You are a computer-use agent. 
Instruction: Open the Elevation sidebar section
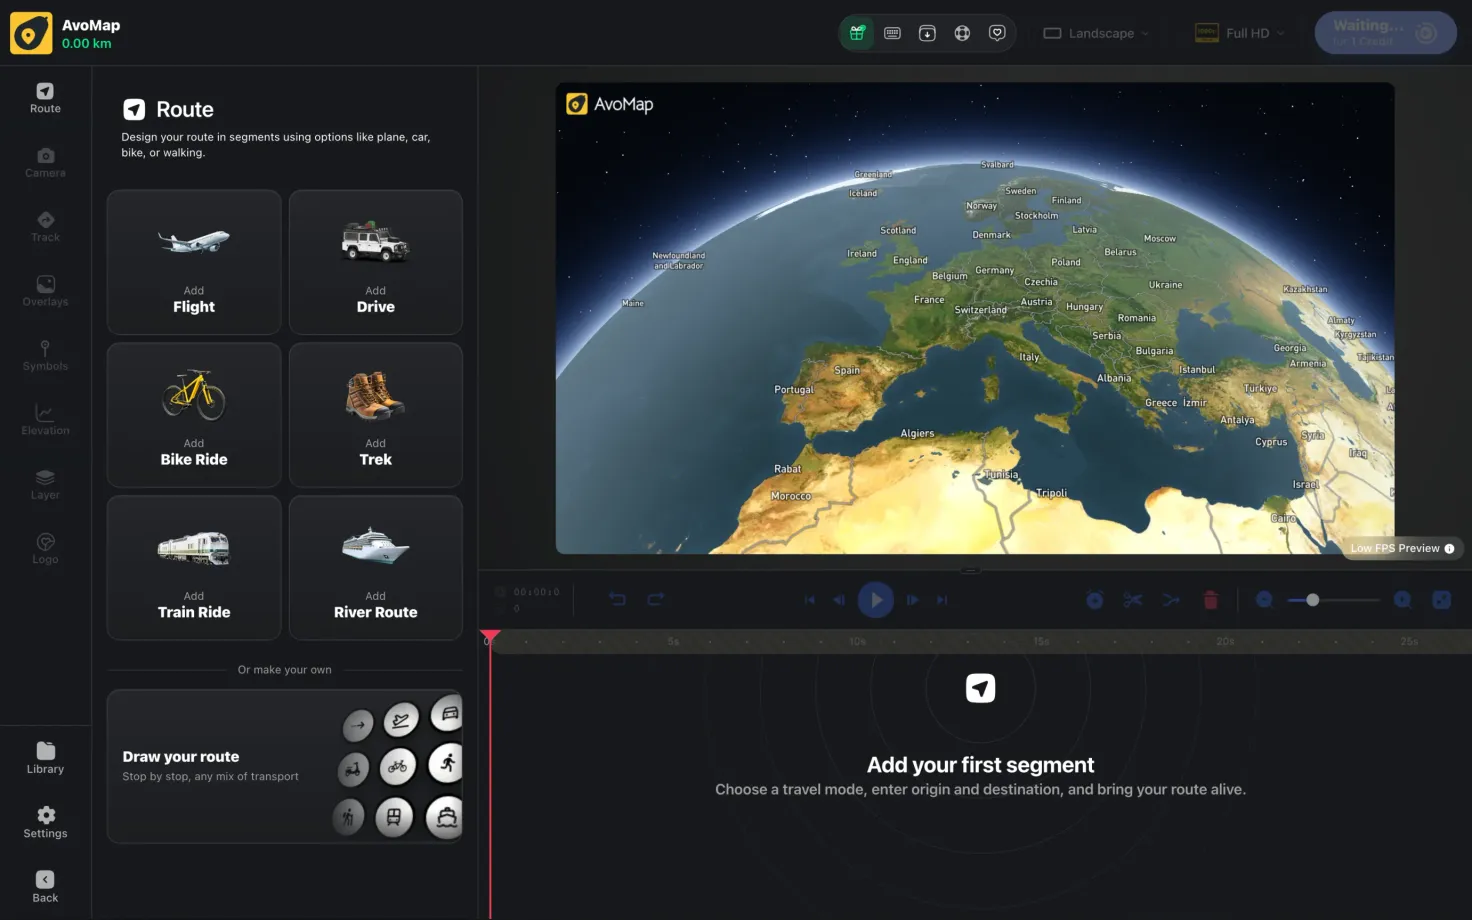click(45, 420)
